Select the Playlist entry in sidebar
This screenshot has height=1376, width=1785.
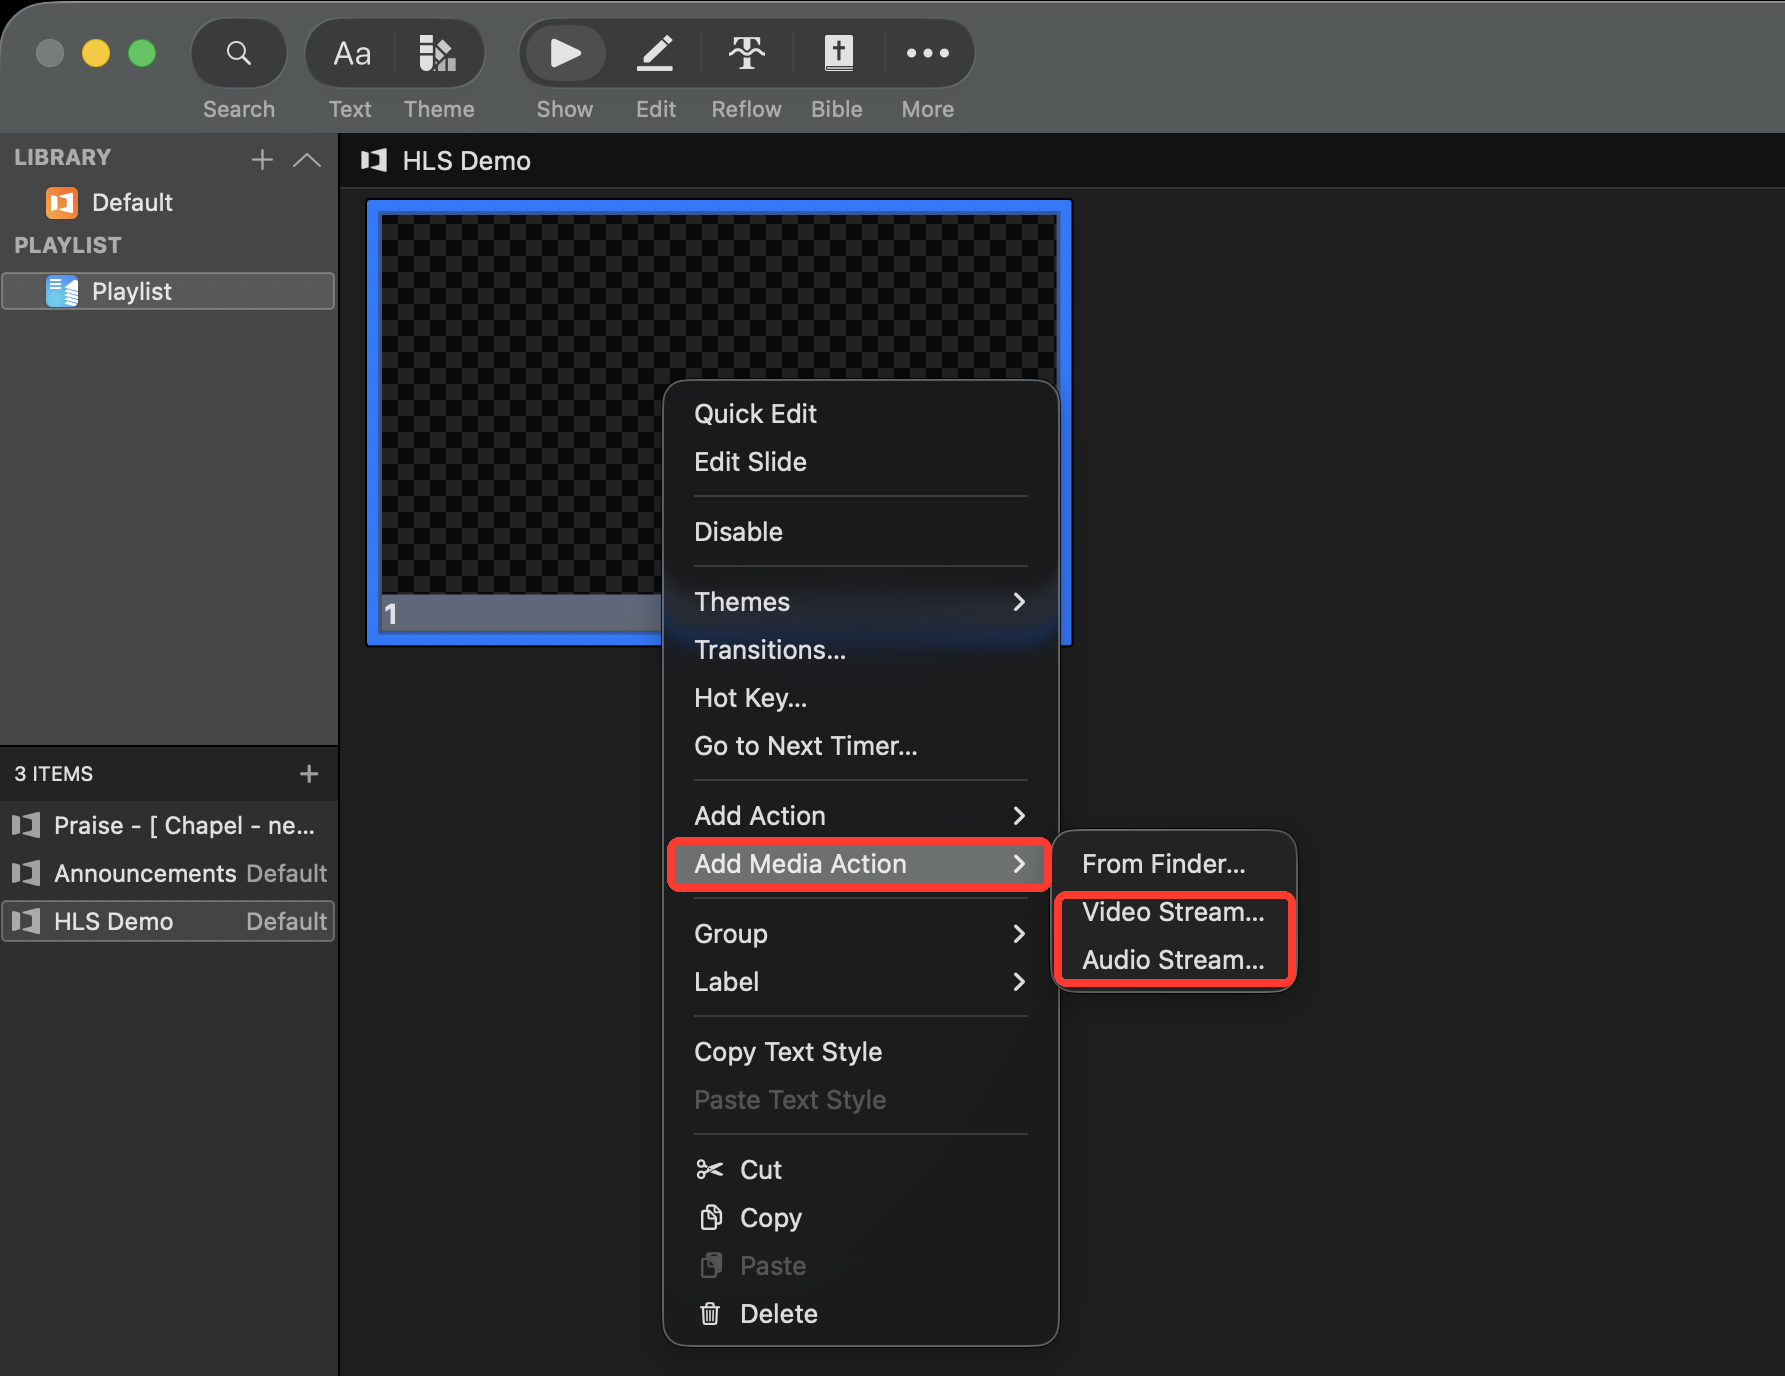(x=168, y=291)
